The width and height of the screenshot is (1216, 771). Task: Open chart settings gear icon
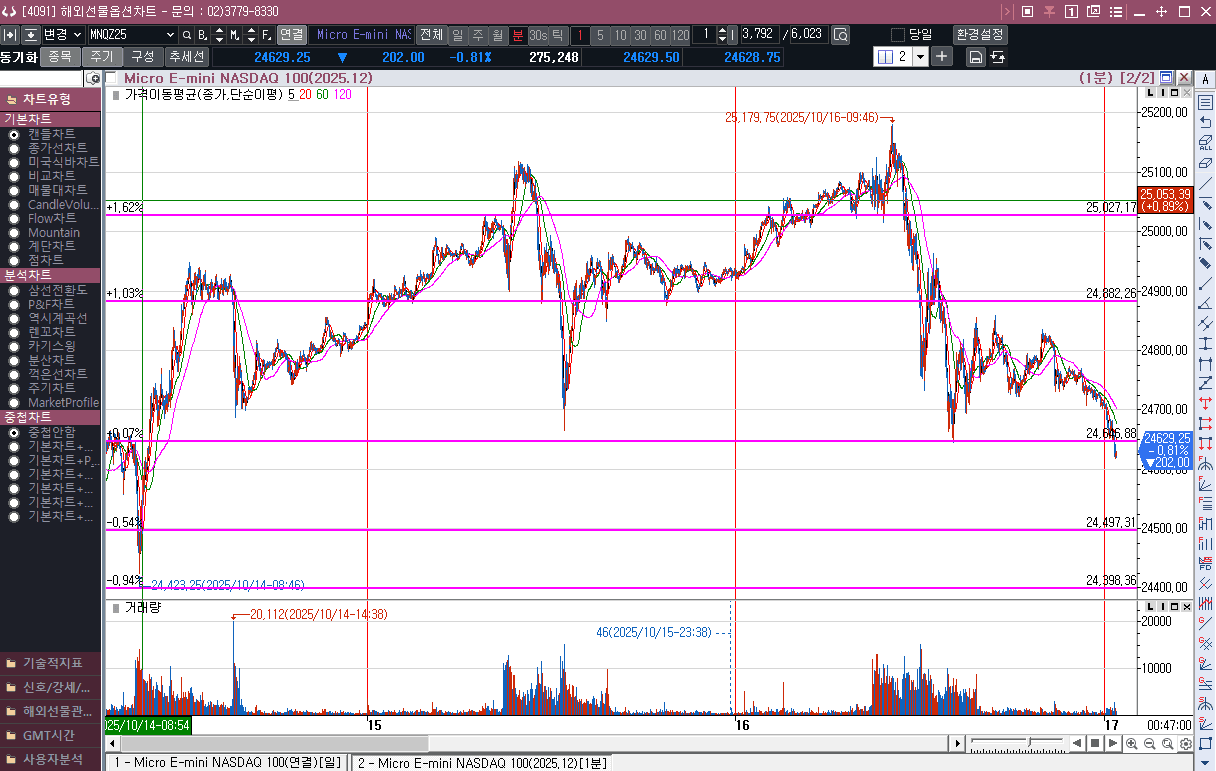(1185, 744)
